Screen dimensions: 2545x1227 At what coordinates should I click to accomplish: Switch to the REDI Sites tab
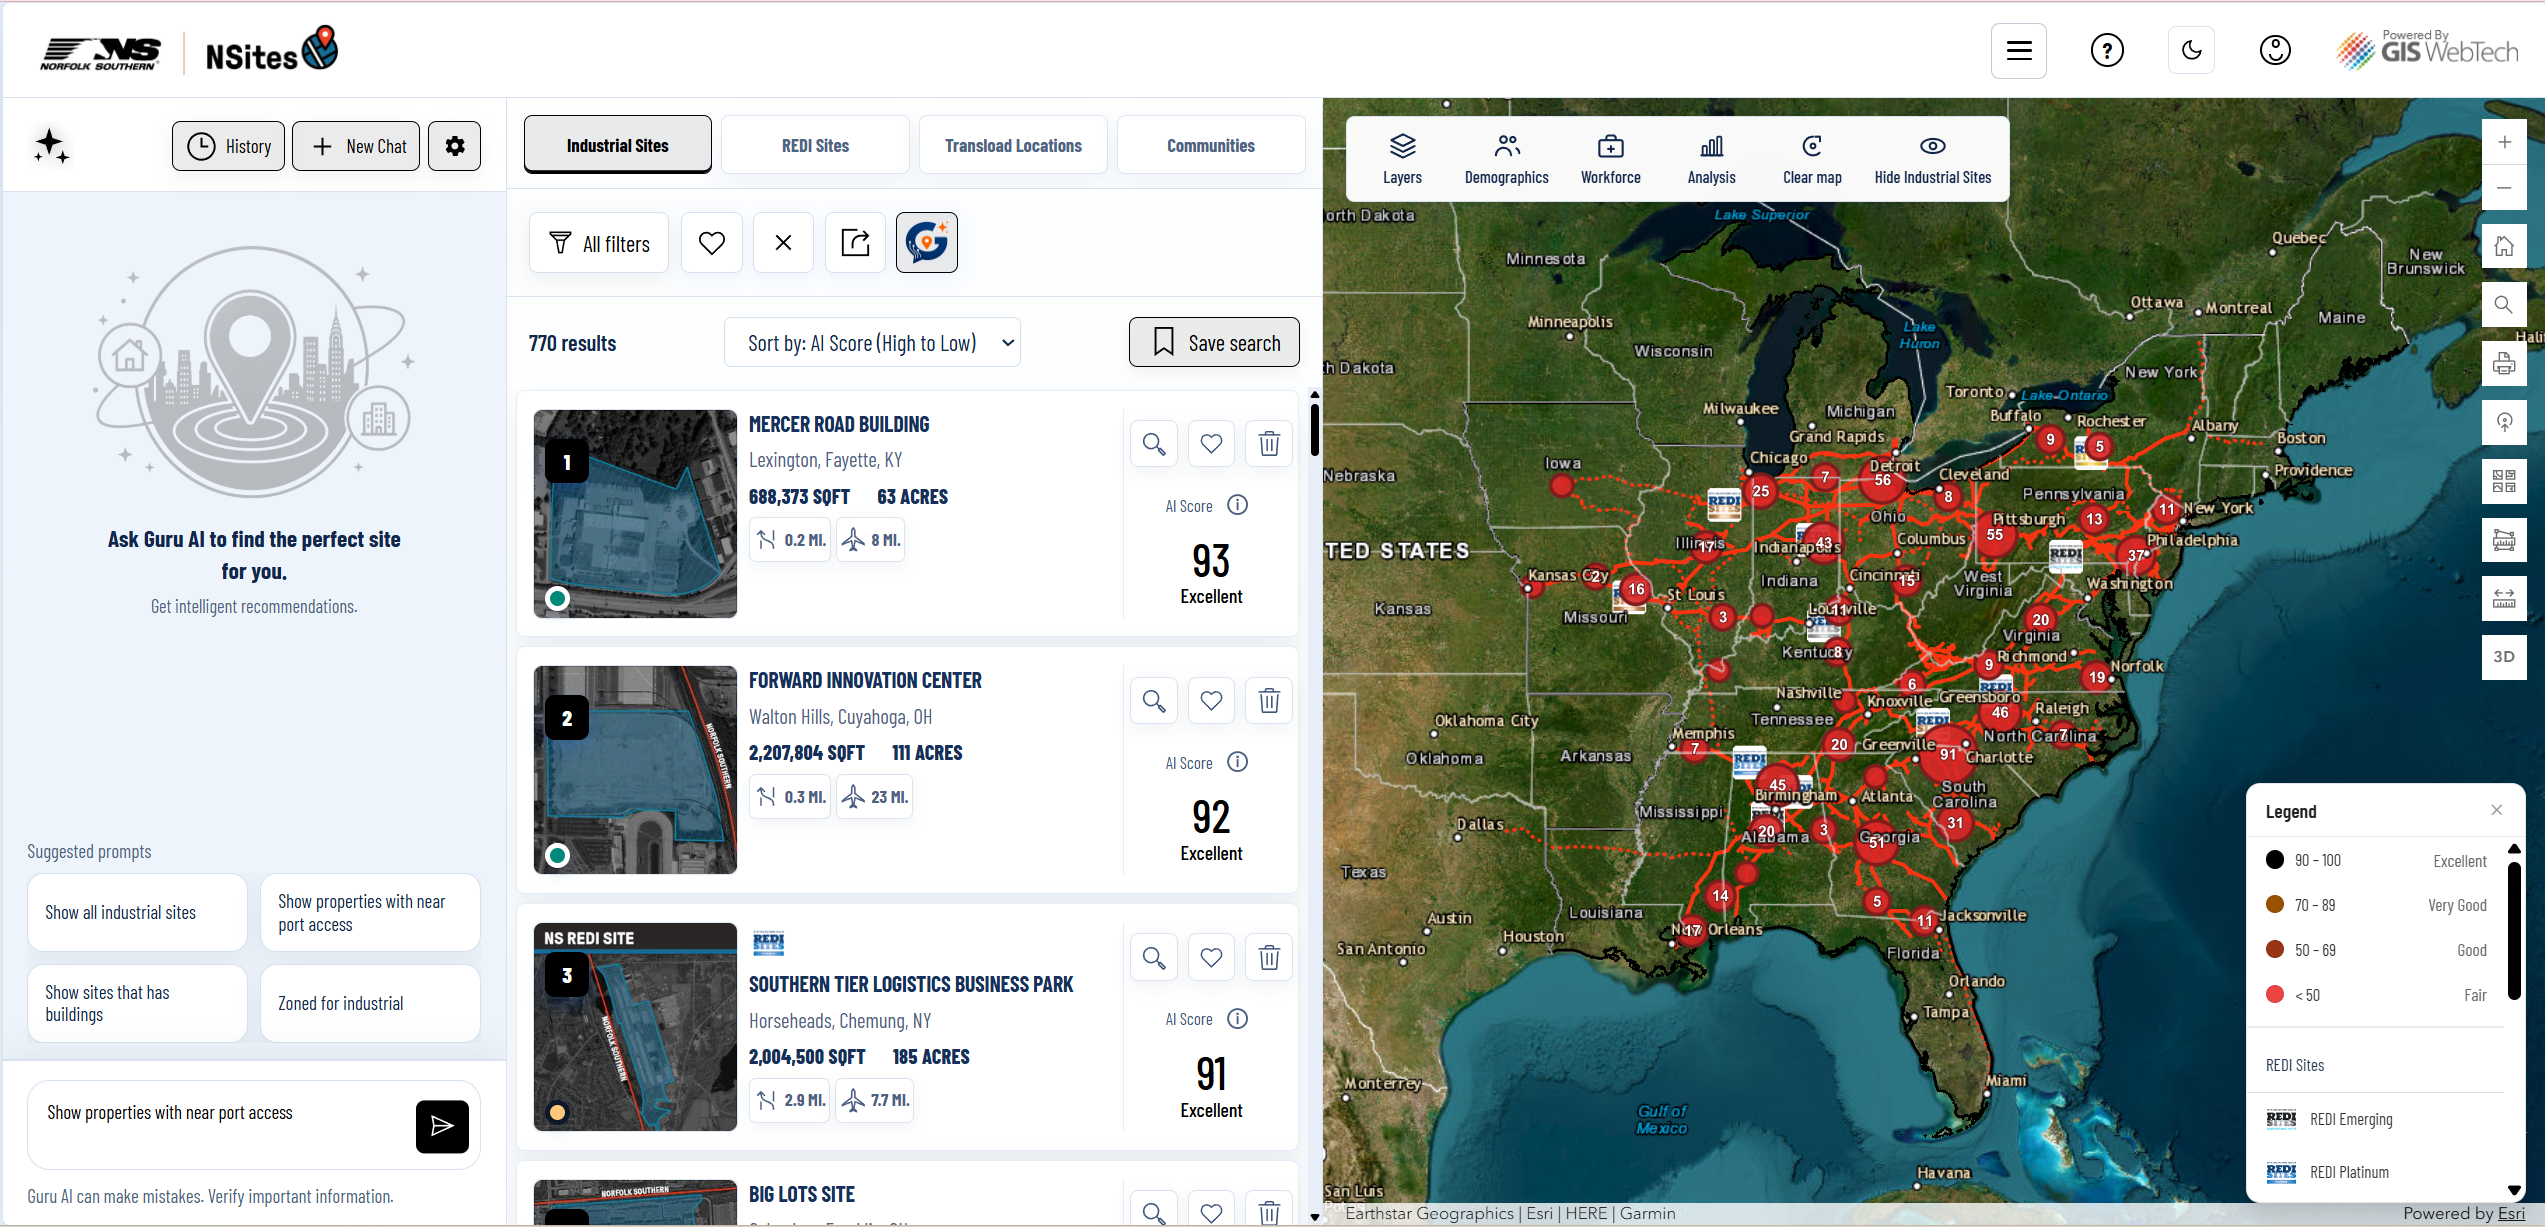coord(815,146)
